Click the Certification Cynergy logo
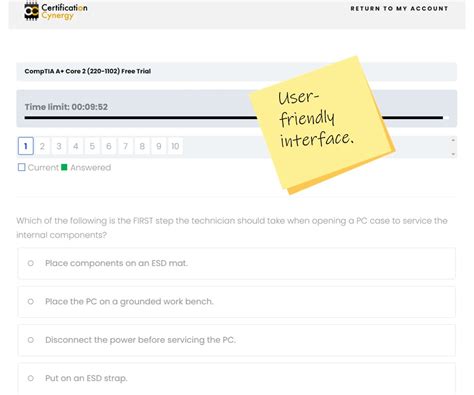Viewport: 474px width, 395px height. point(56,11)
